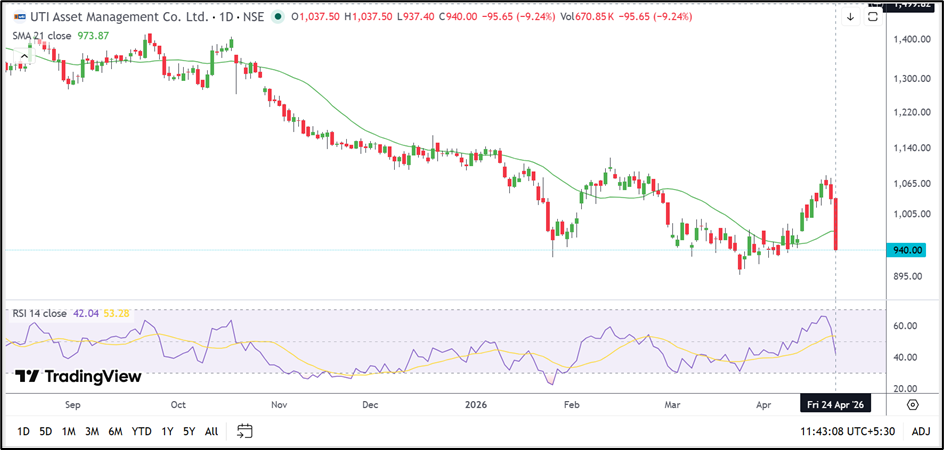Click the TradingView logo watermark
Image resolution: width=944 pixels, height=450 pixels.
pos(78,377)
